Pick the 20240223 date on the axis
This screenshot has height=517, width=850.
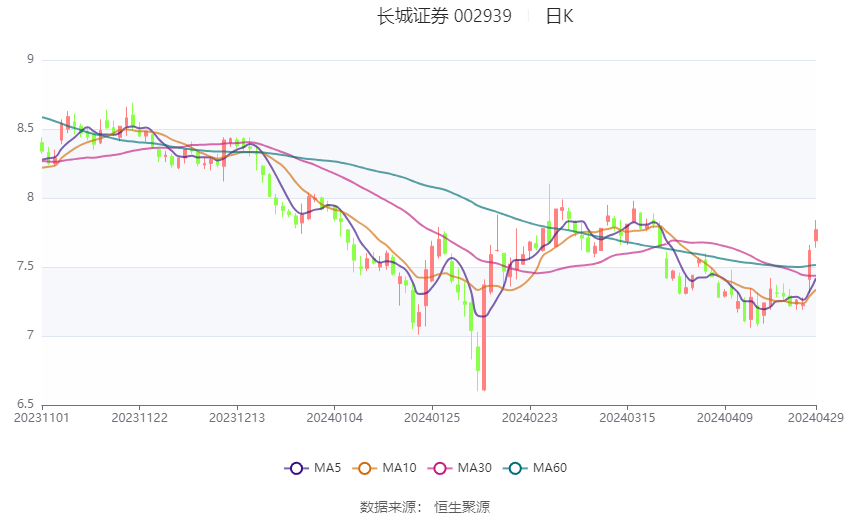point(529,417)
